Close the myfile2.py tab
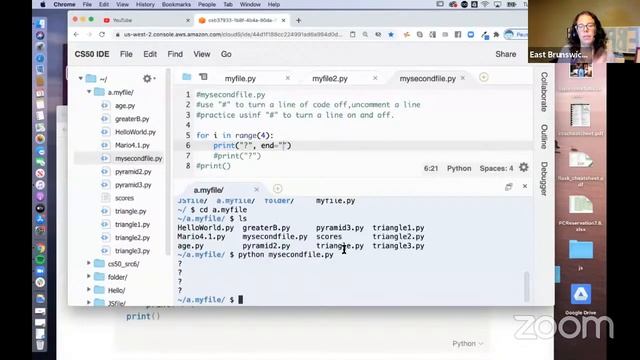640x360 pixels. (x=375, y=78)
